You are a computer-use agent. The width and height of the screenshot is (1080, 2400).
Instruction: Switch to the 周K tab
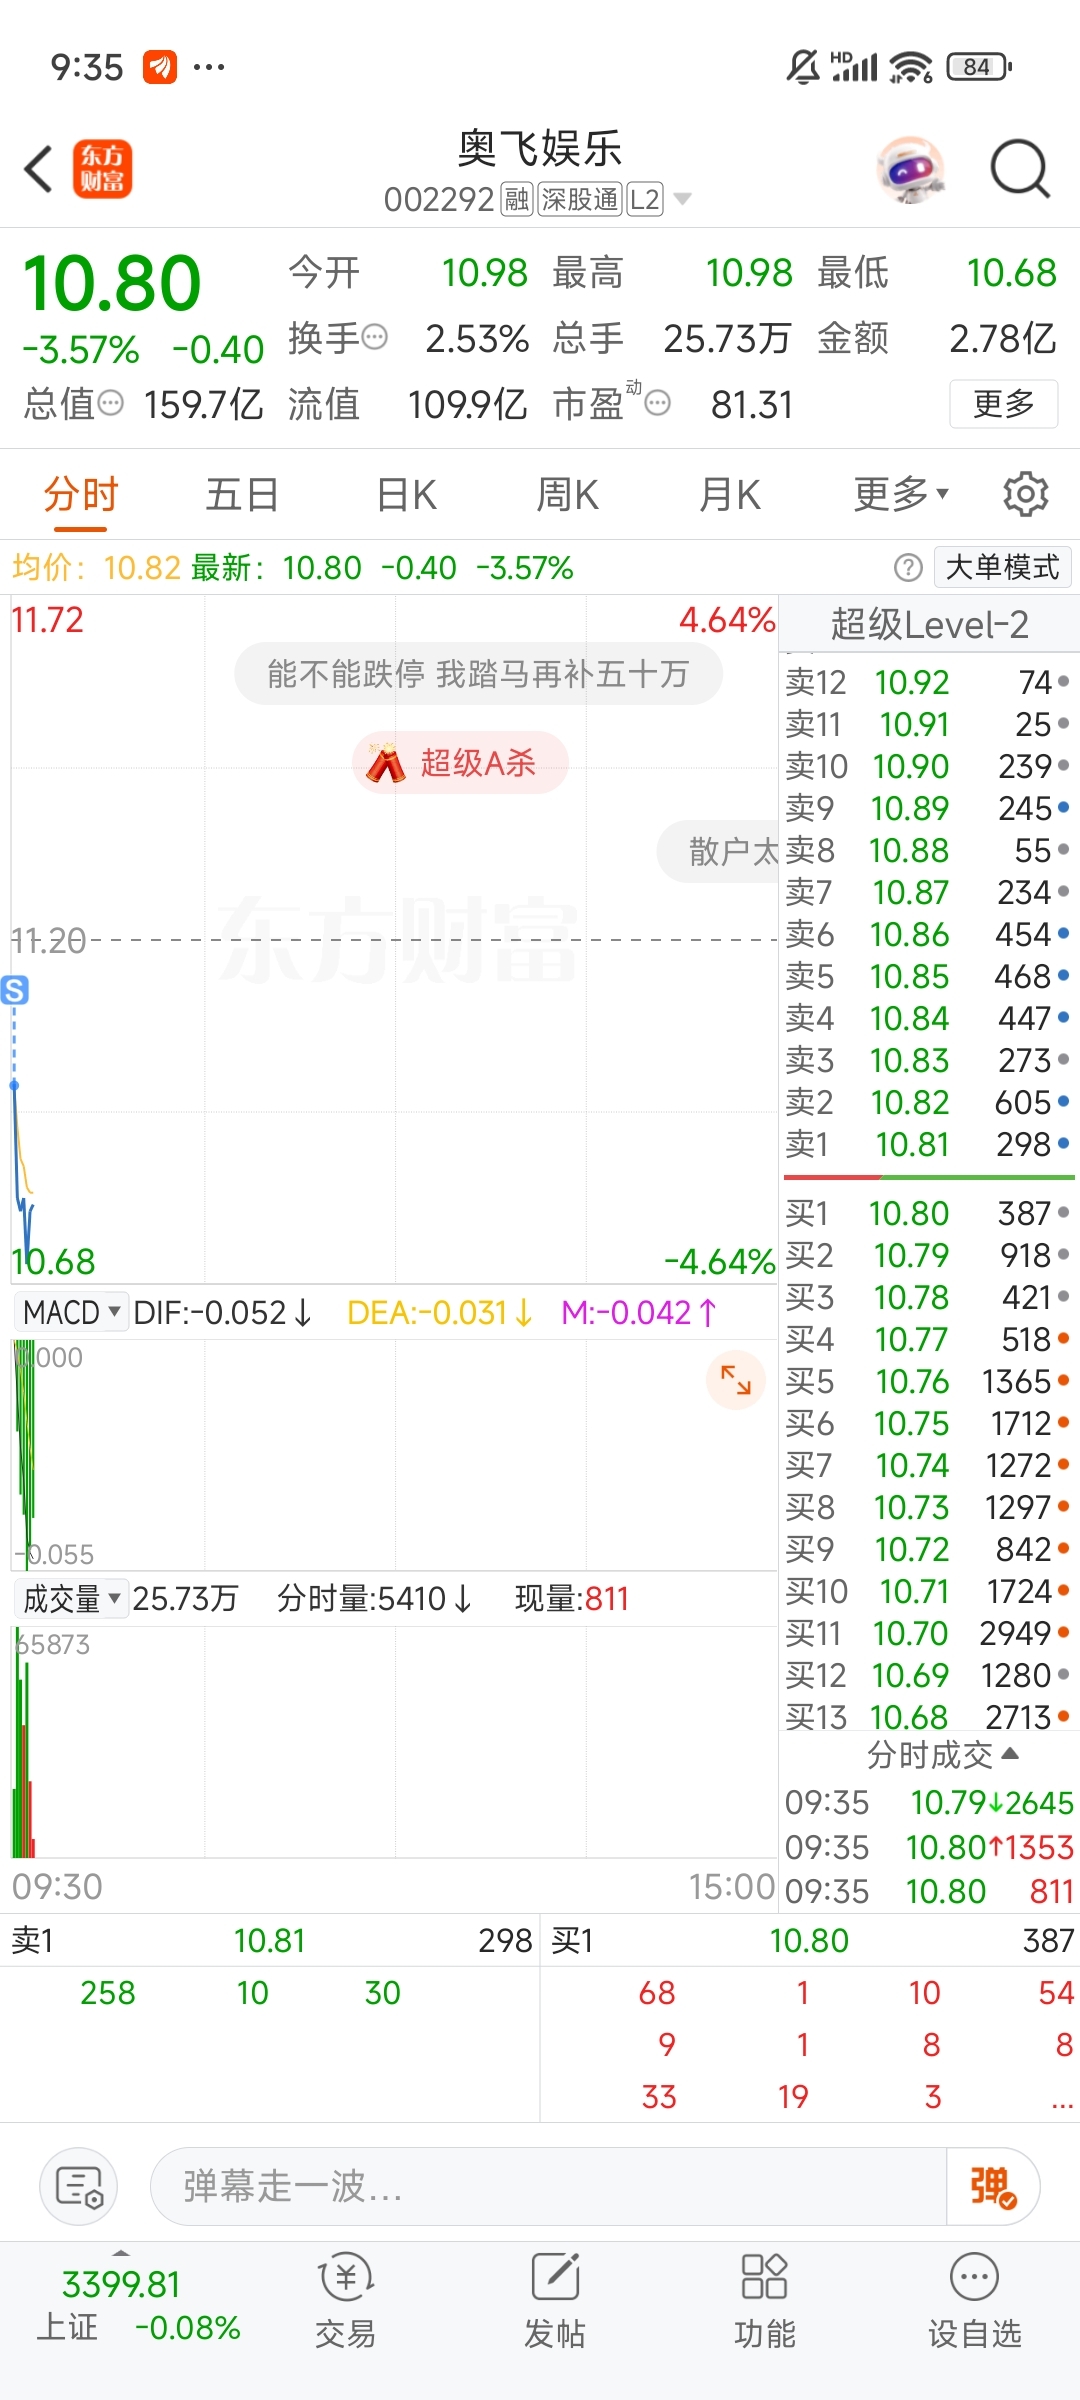click(x=567, y=494)
